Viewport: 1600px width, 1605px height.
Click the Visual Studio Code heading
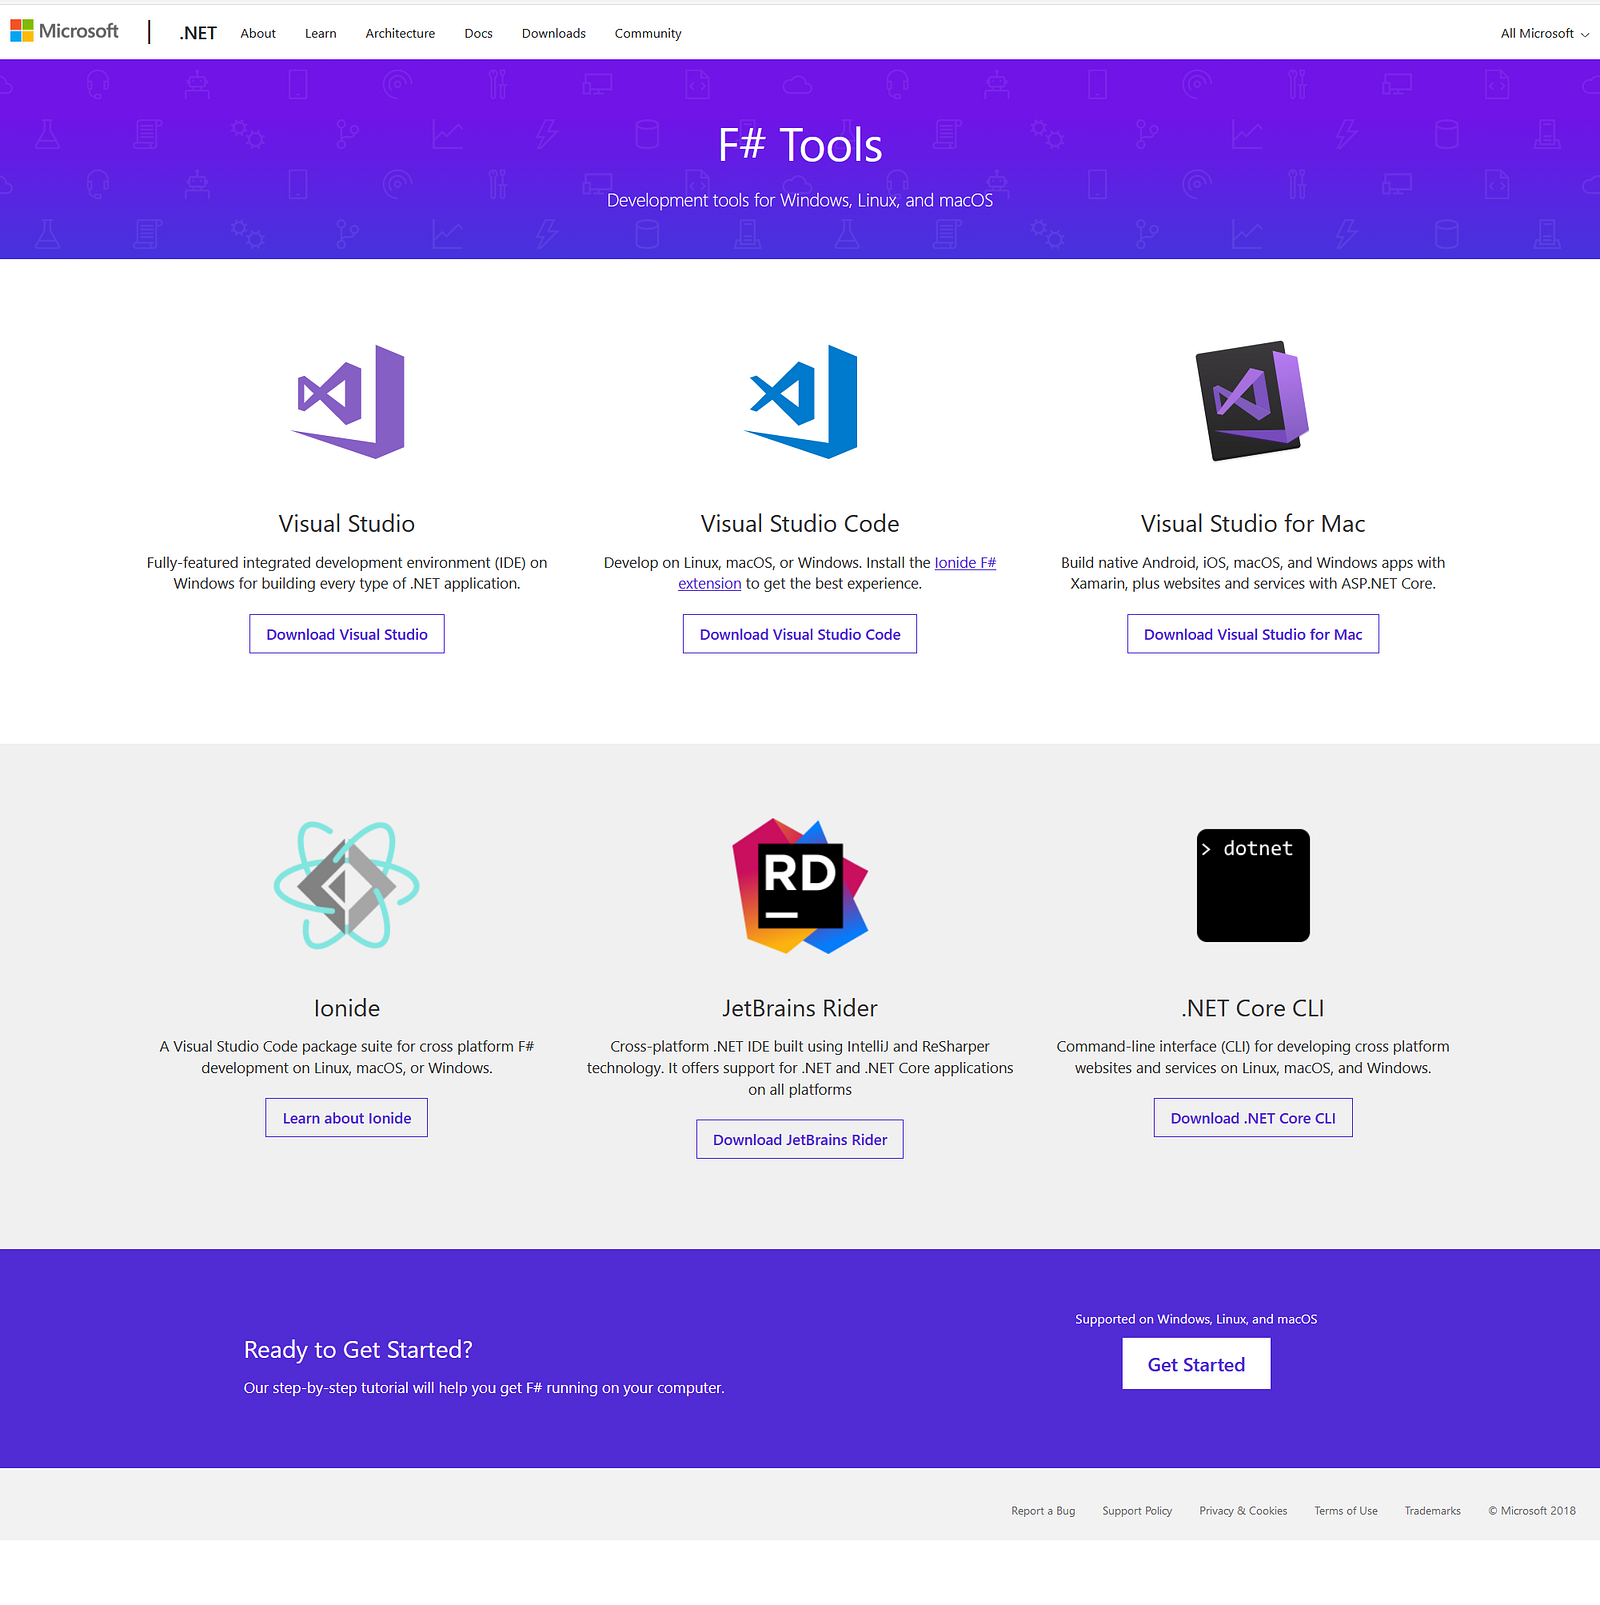800,524
